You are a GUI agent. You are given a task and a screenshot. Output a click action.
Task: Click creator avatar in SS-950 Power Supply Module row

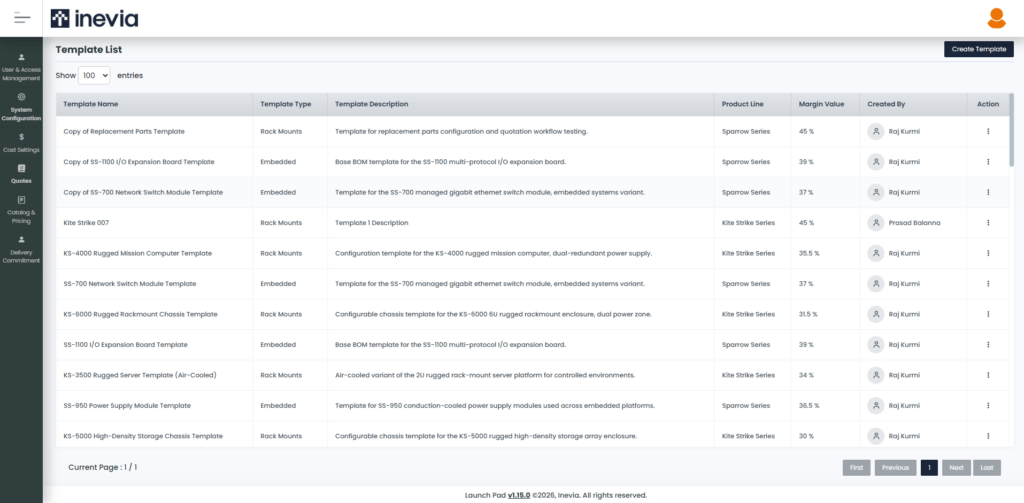click(x=875, y=406)
